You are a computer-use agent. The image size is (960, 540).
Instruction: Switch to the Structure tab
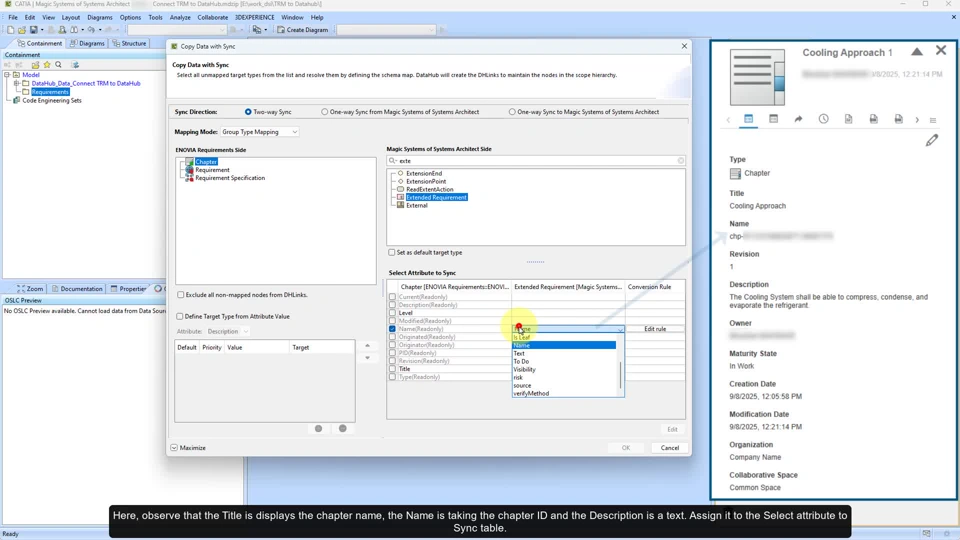click(x=129, y=43)
